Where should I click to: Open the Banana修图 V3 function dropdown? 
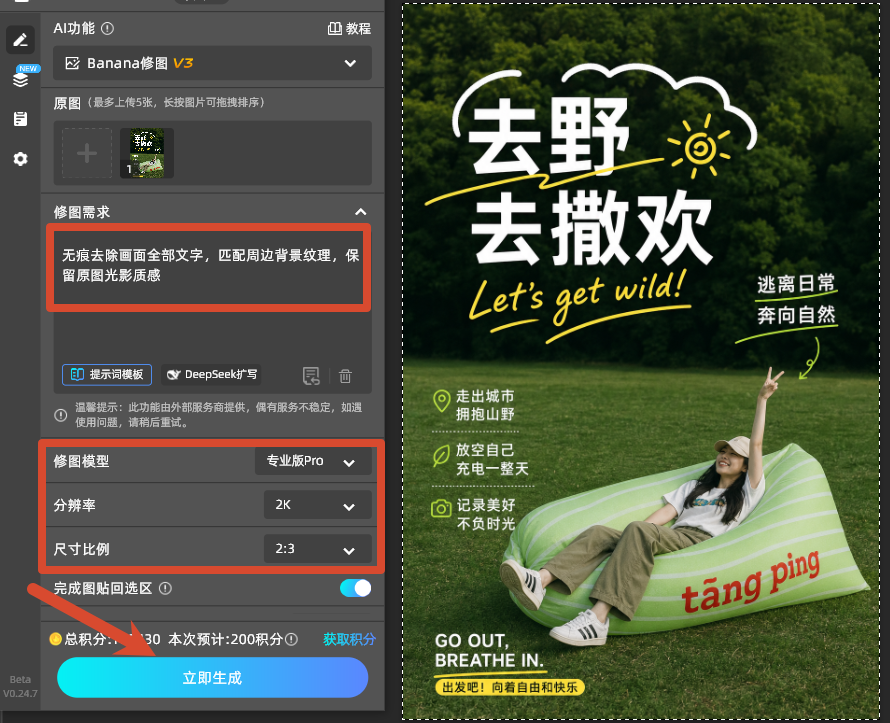pos(212,63)
